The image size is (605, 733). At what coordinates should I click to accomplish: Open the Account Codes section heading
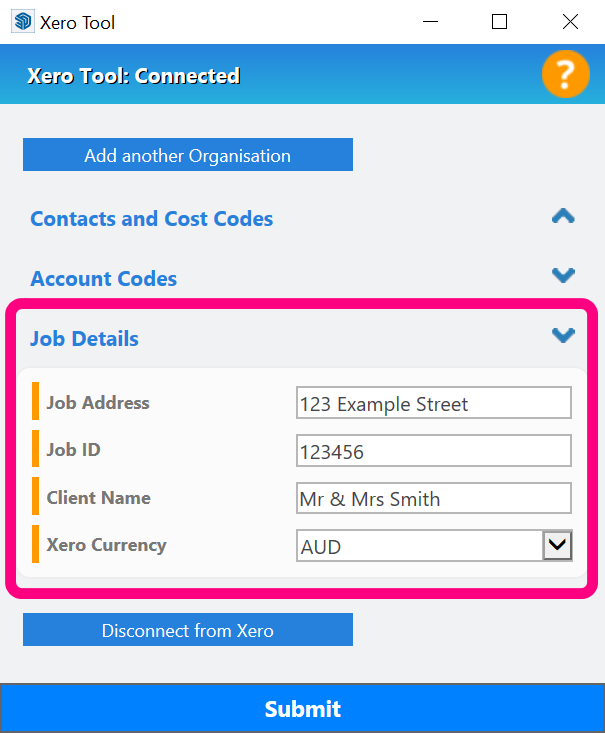pyautogui.click(x=104, y=278)
